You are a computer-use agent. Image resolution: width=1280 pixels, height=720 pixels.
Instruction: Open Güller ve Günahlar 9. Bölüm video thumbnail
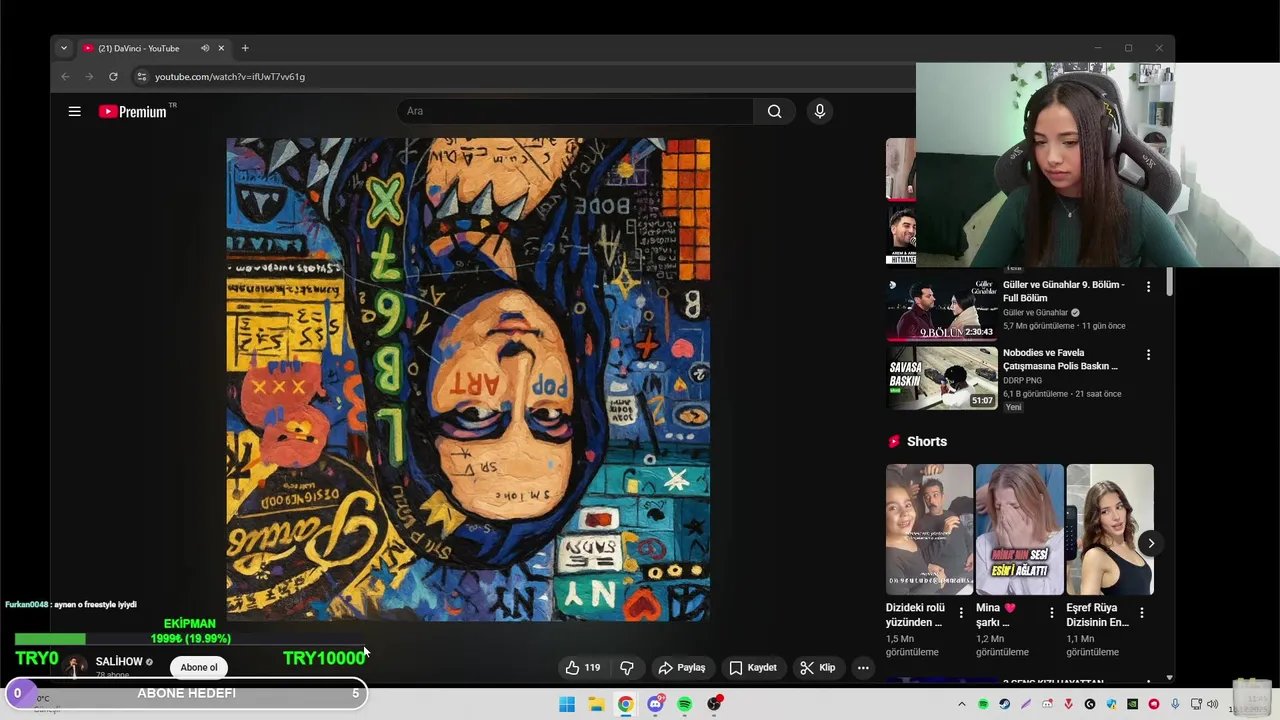[942, 310]
